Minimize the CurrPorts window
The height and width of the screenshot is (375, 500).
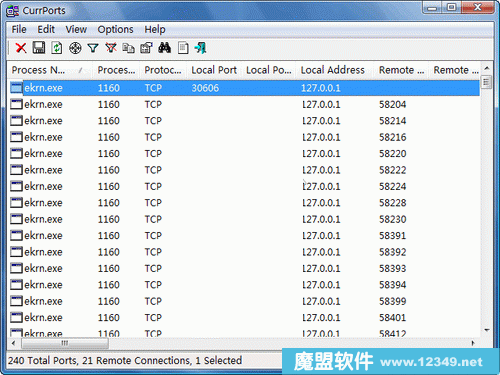coord(432,8)
